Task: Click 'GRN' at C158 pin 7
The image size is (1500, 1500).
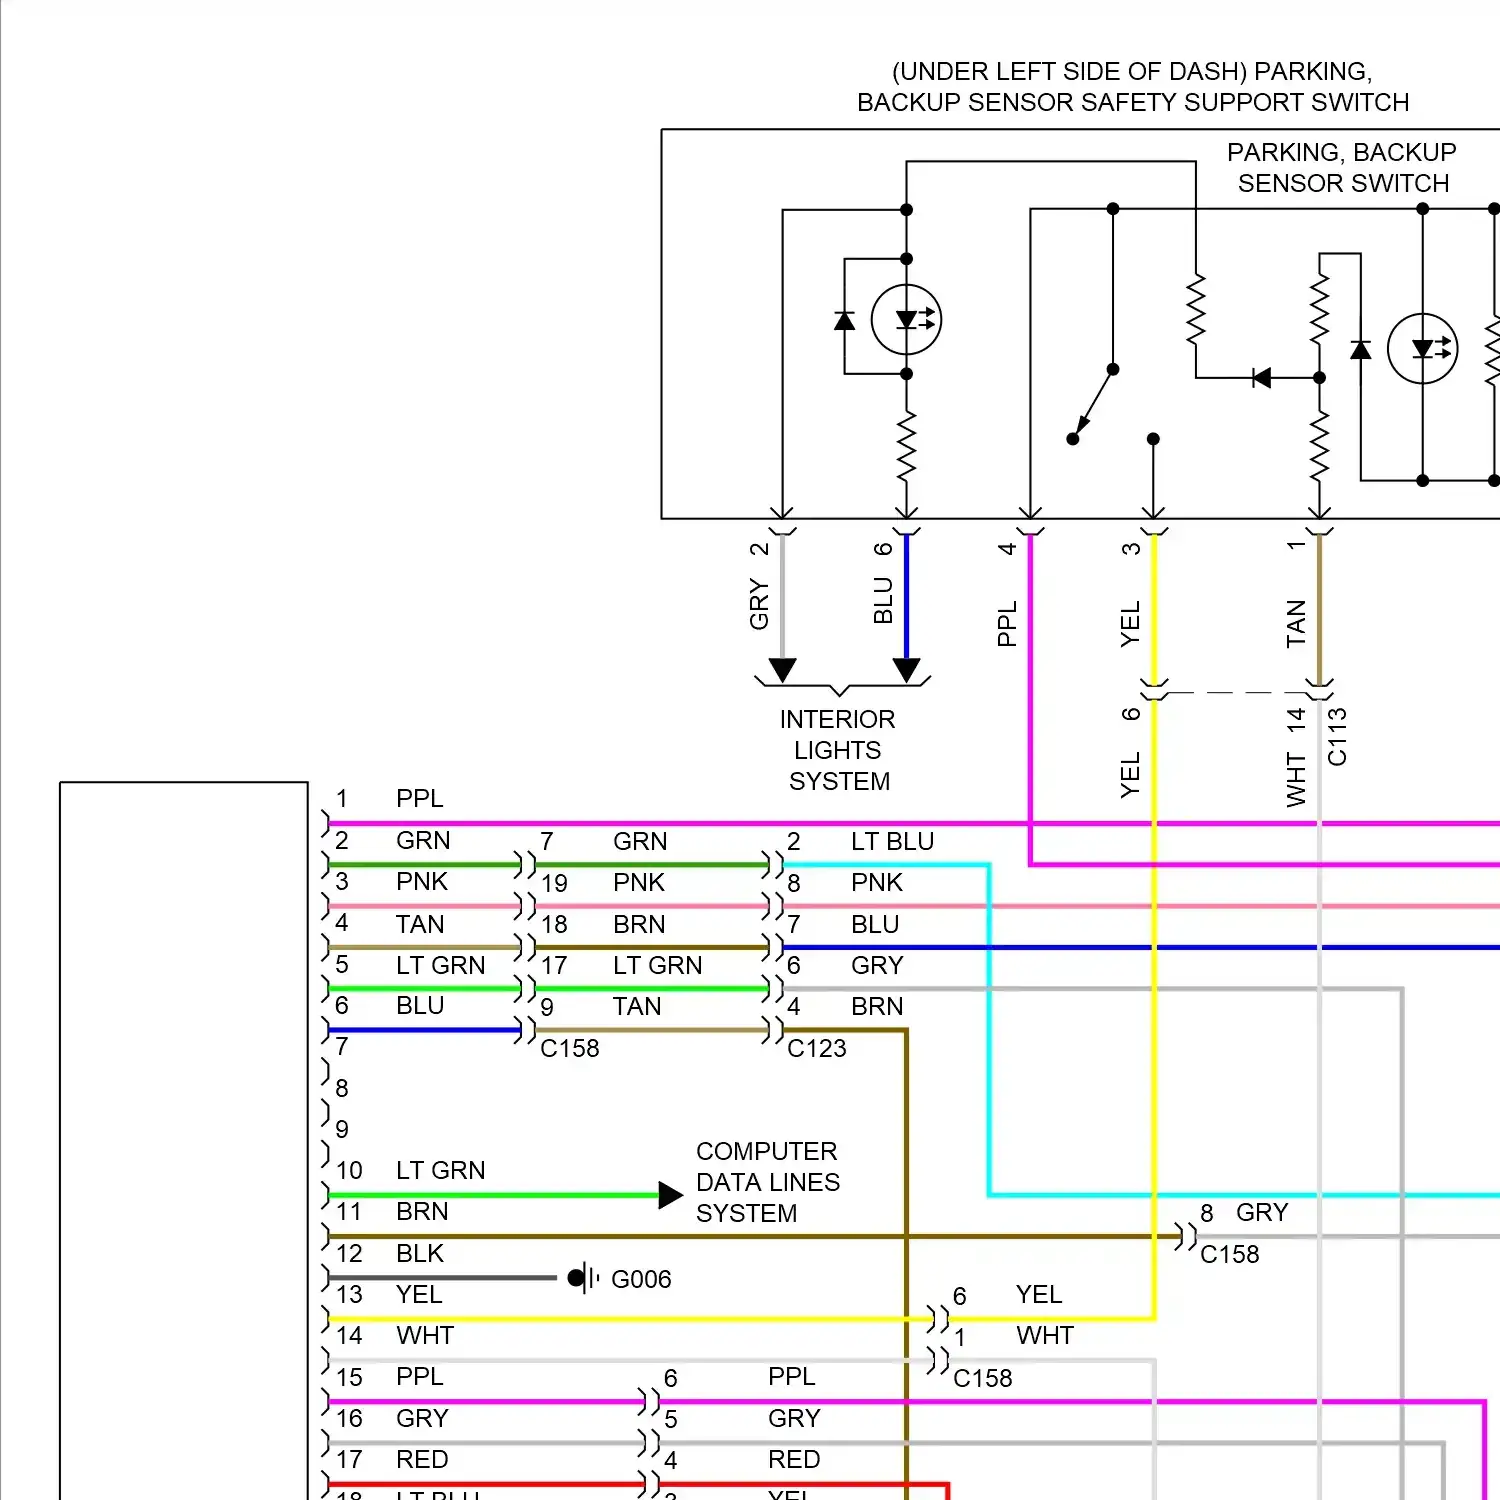Action: pyautogui.click(x=640, y=842)
